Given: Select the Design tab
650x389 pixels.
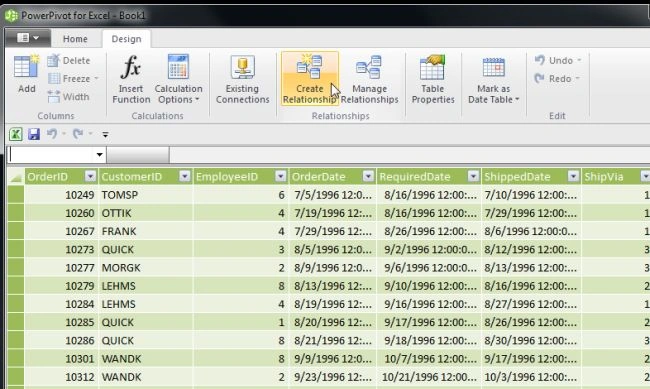Looking at the screenshot, I should pos(126,39).
